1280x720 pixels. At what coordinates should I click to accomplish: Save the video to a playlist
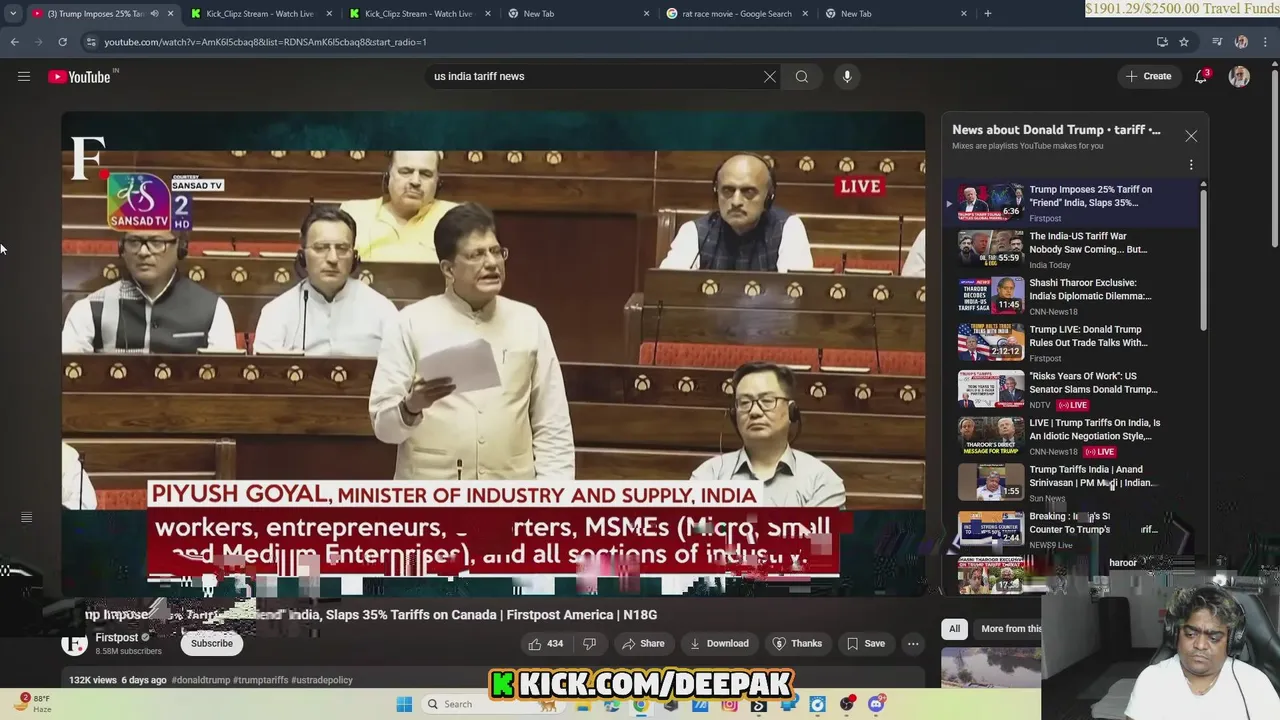(865, 644)
